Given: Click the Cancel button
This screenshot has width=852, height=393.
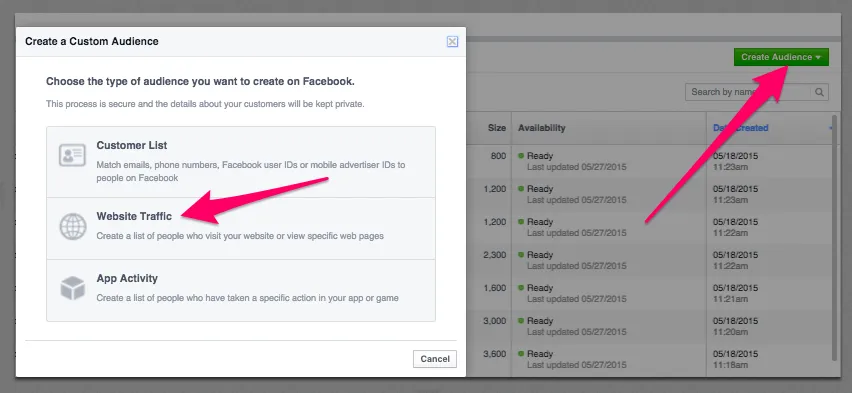Looking at the screenshot, I should tap(435, 359).
